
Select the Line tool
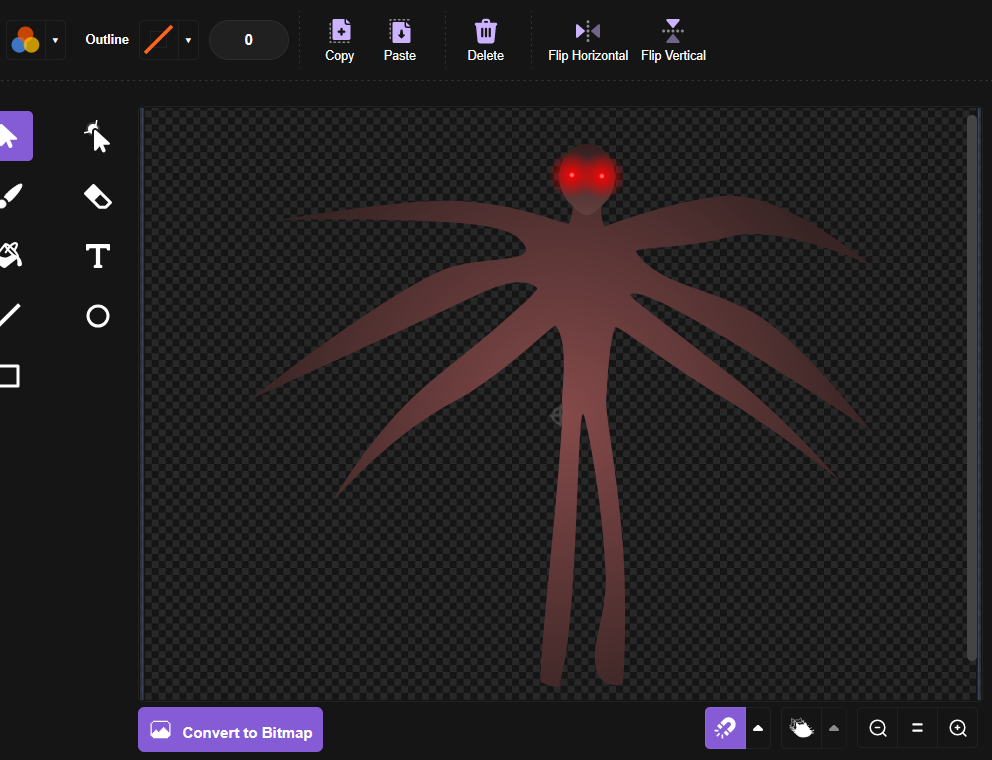click(10, 315)
